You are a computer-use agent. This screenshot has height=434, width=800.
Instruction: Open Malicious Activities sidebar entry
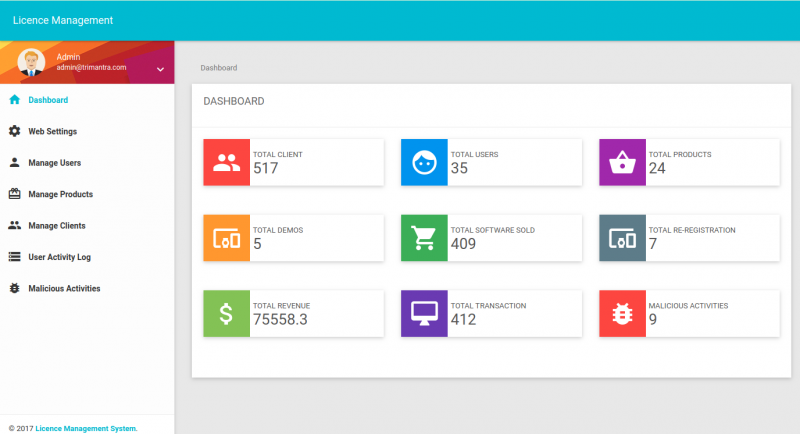click(x=64, y=288)
